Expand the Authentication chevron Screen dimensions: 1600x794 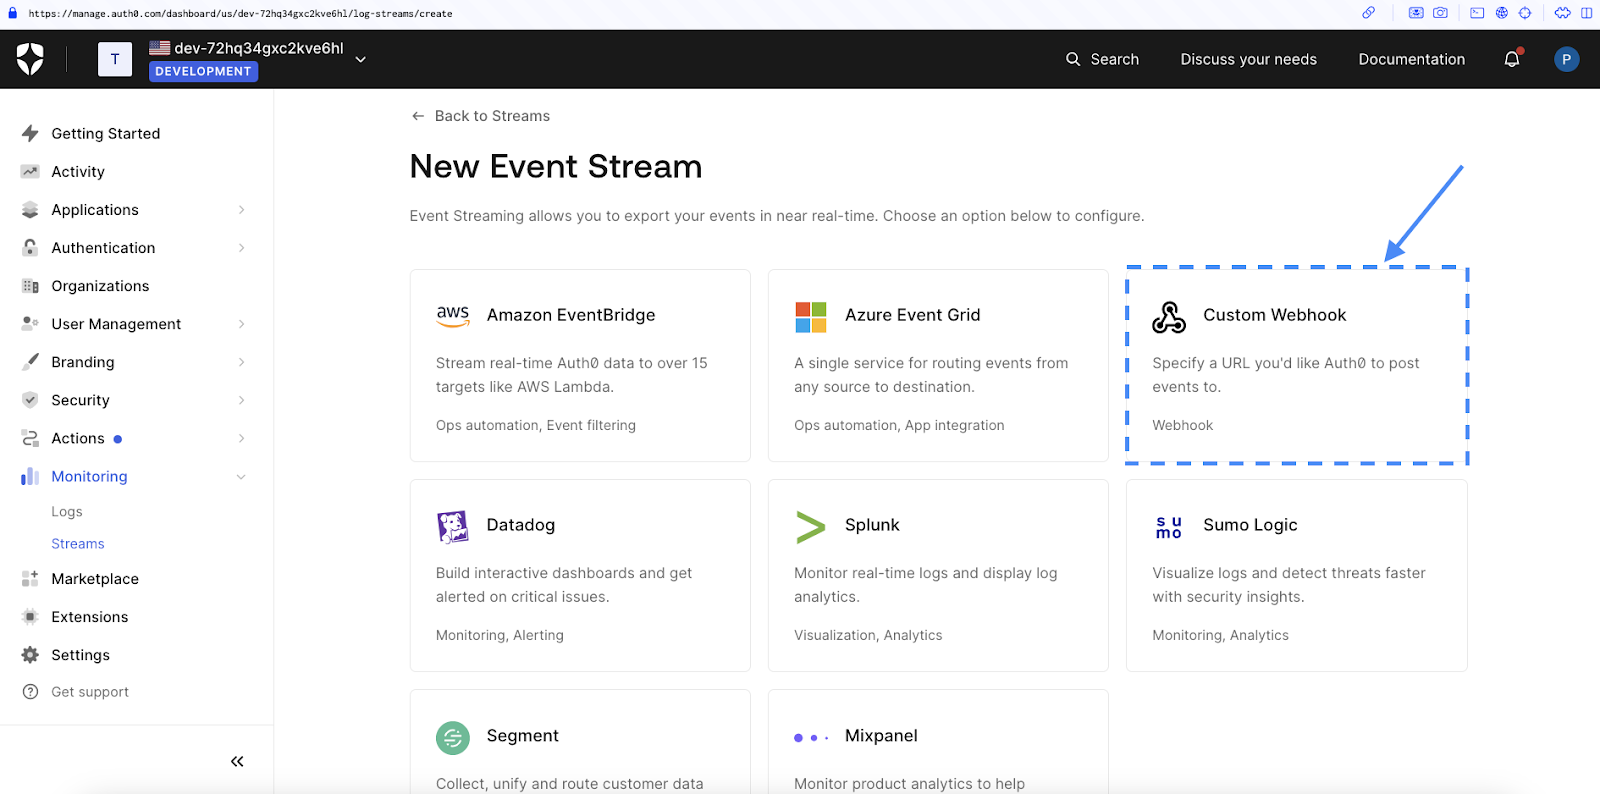click(x=242, y=248)
